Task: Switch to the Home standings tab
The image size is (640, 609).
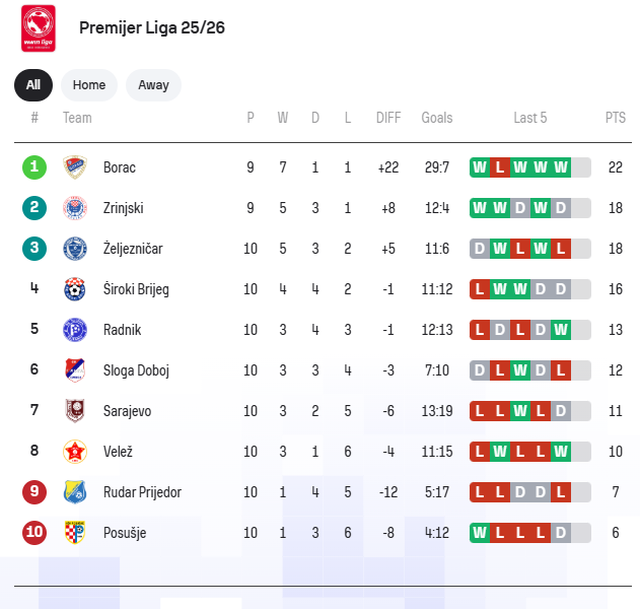Action: pyautogui.click(x=89, y=85)
